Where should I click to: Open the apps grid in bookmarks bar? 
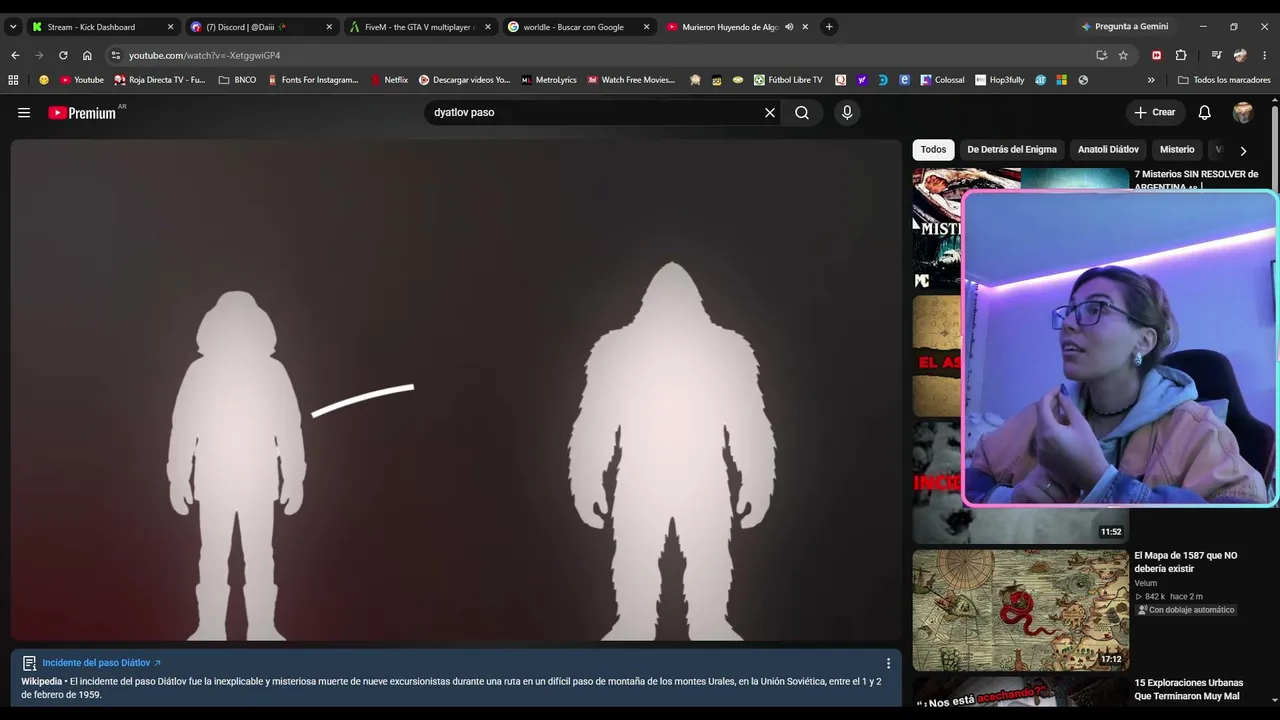pos(13,80)
